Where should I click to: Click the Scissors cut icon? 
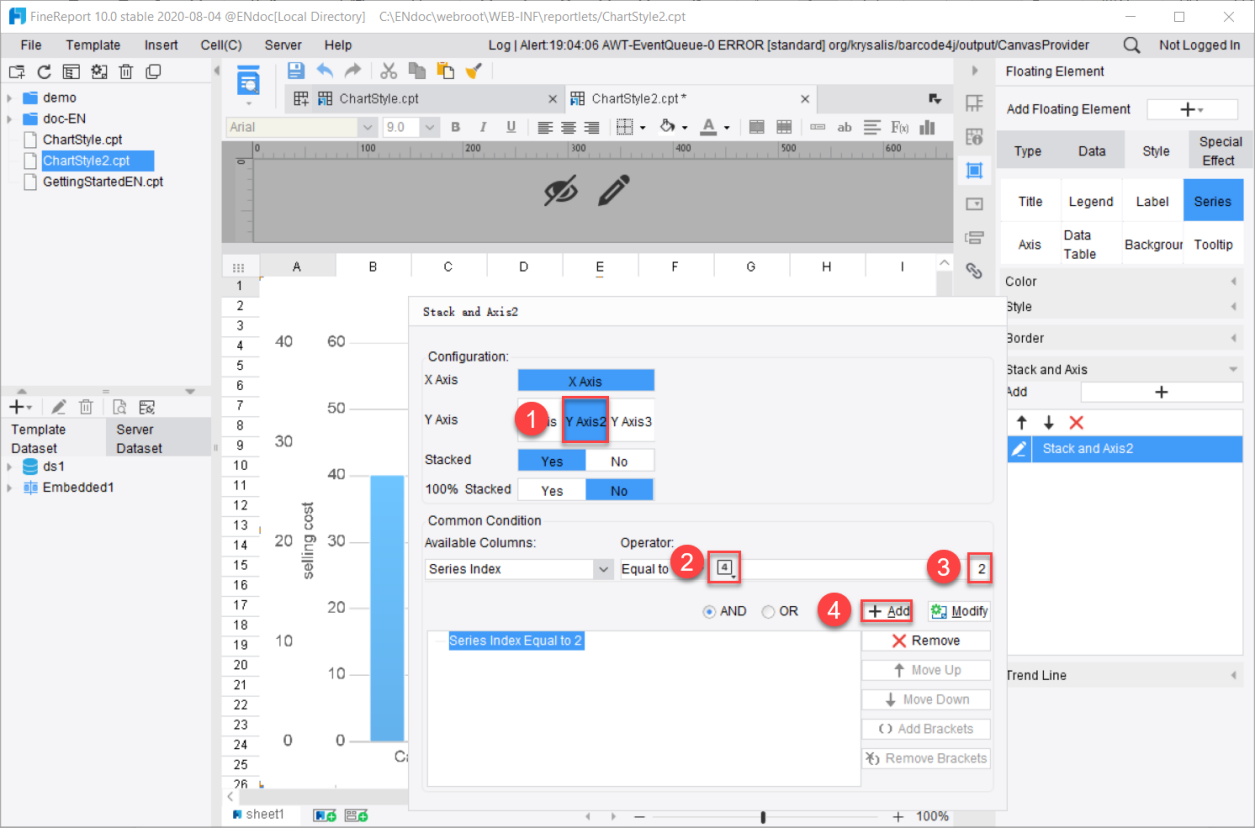coord(388,71)
